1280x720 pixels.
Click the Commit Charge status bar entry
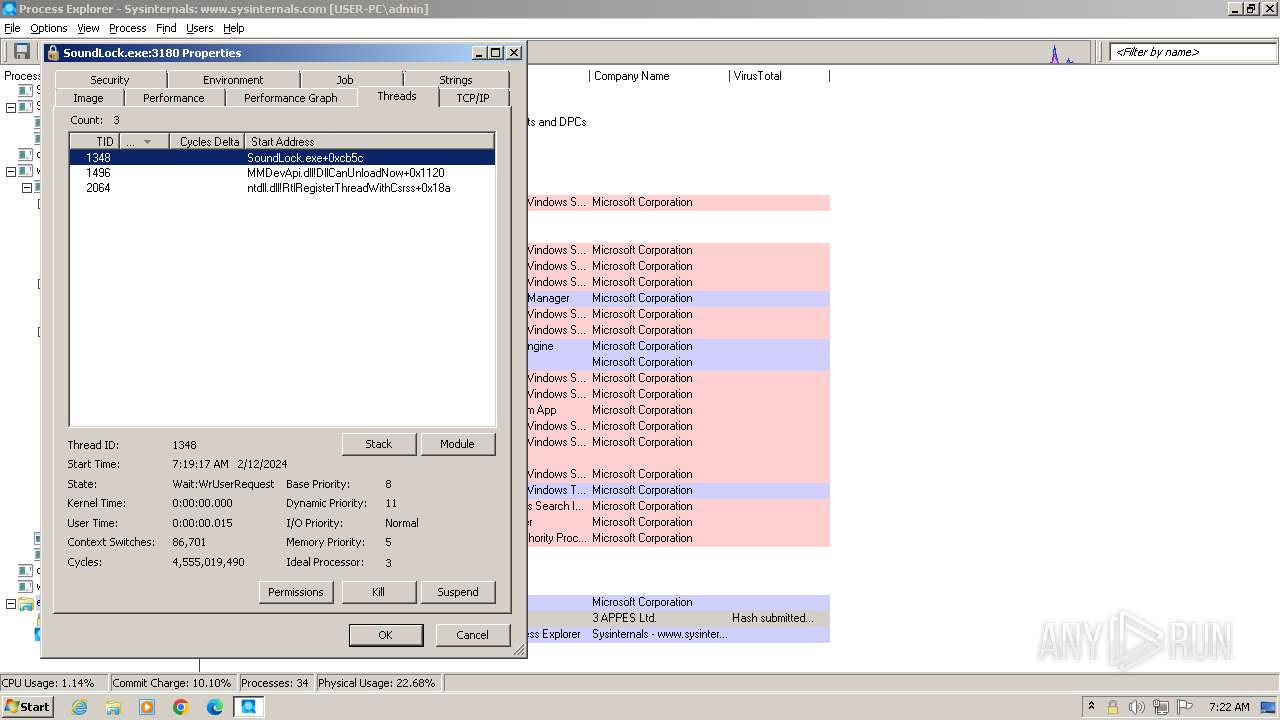tap(172, 683)
